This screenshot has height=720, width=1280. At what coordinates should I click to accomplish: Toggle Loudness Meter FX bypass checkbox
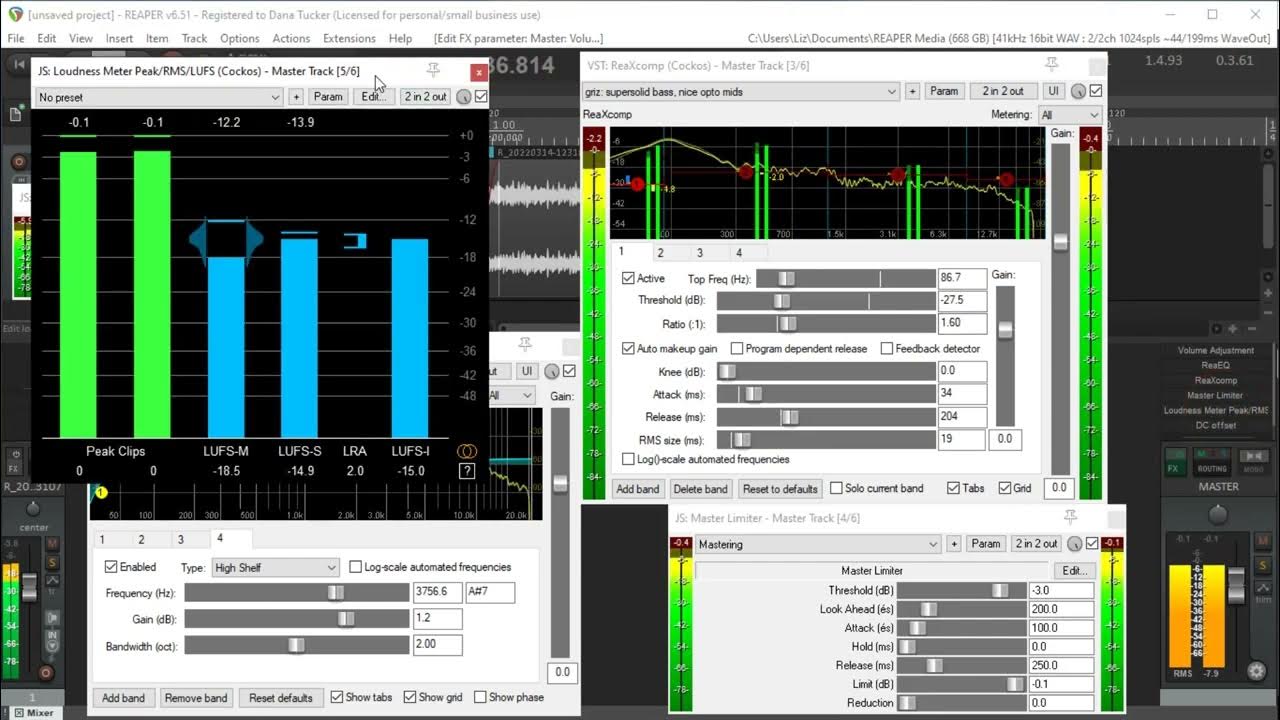point(481,97)
